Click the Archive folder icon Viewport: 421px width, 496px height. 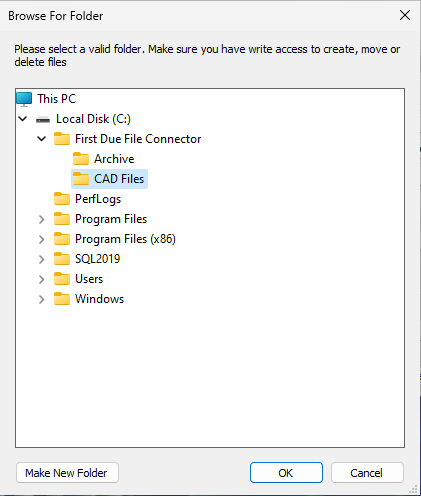(81, 159)
